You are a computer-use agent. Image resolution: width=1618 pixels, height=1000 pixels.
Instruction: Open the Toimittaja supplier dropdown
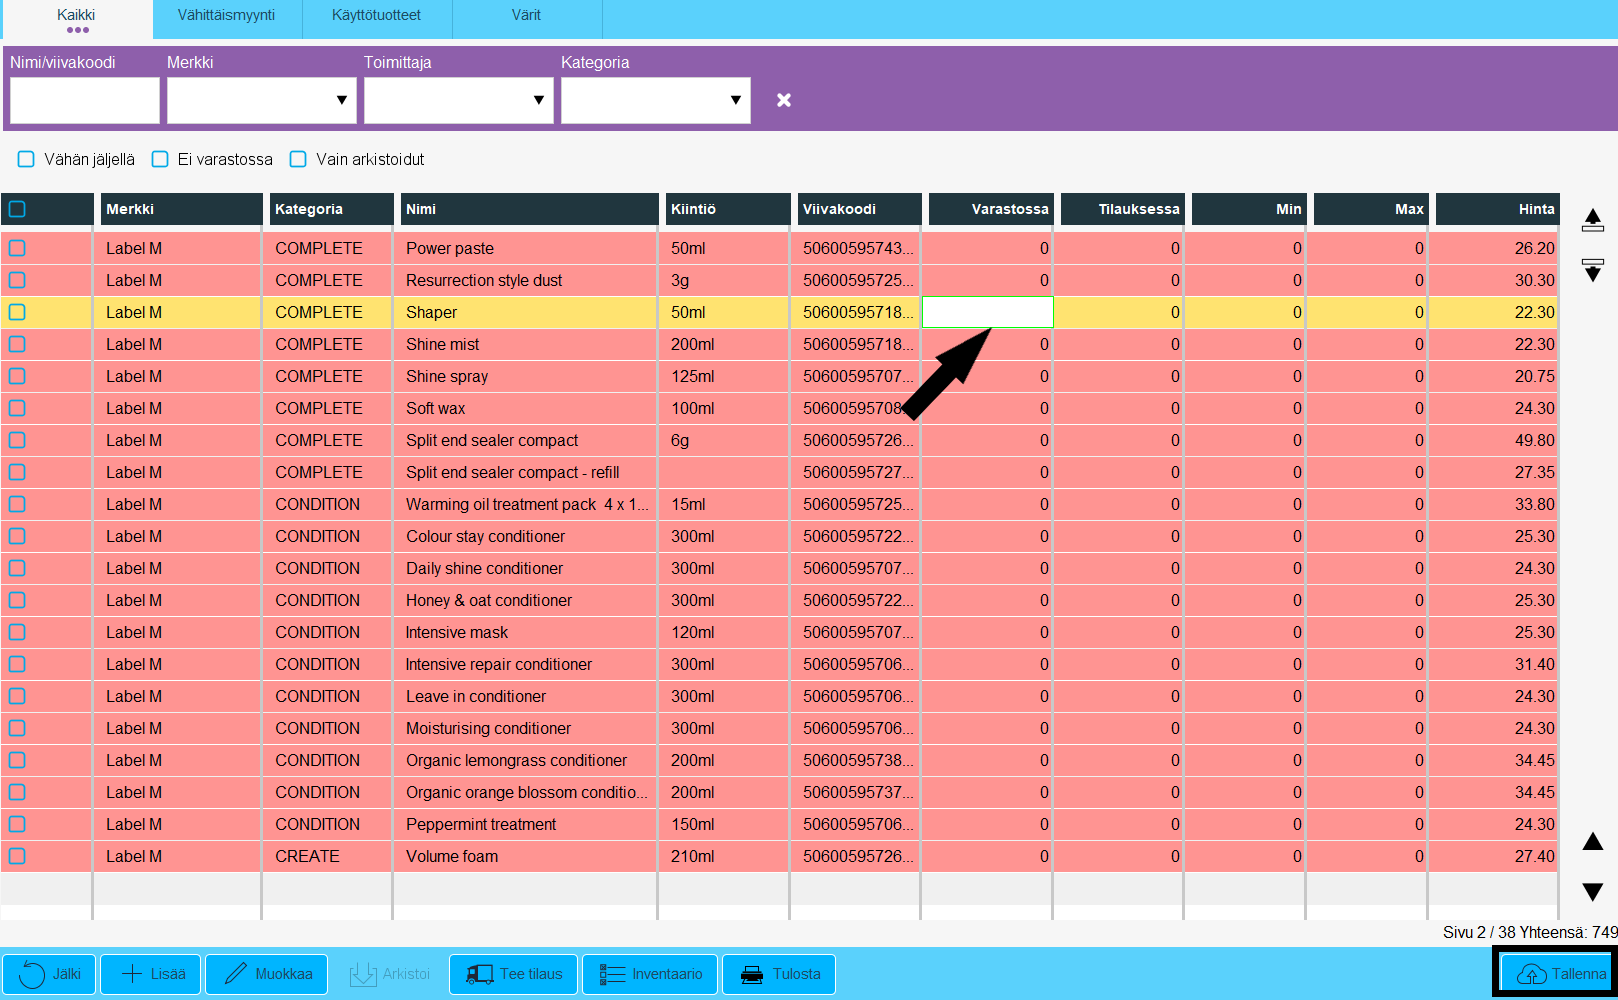point(459,100)
